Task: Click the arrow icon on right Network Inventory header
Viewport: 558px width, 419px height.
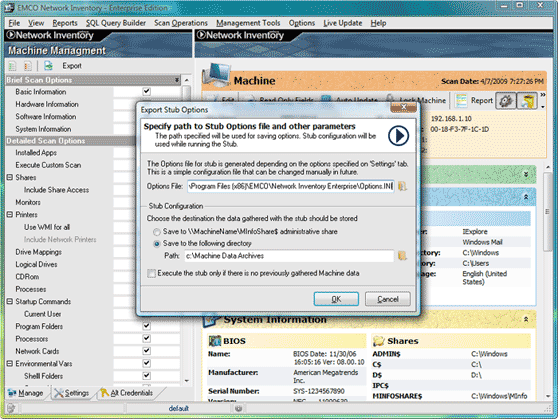Action: [x=201, y=35]
